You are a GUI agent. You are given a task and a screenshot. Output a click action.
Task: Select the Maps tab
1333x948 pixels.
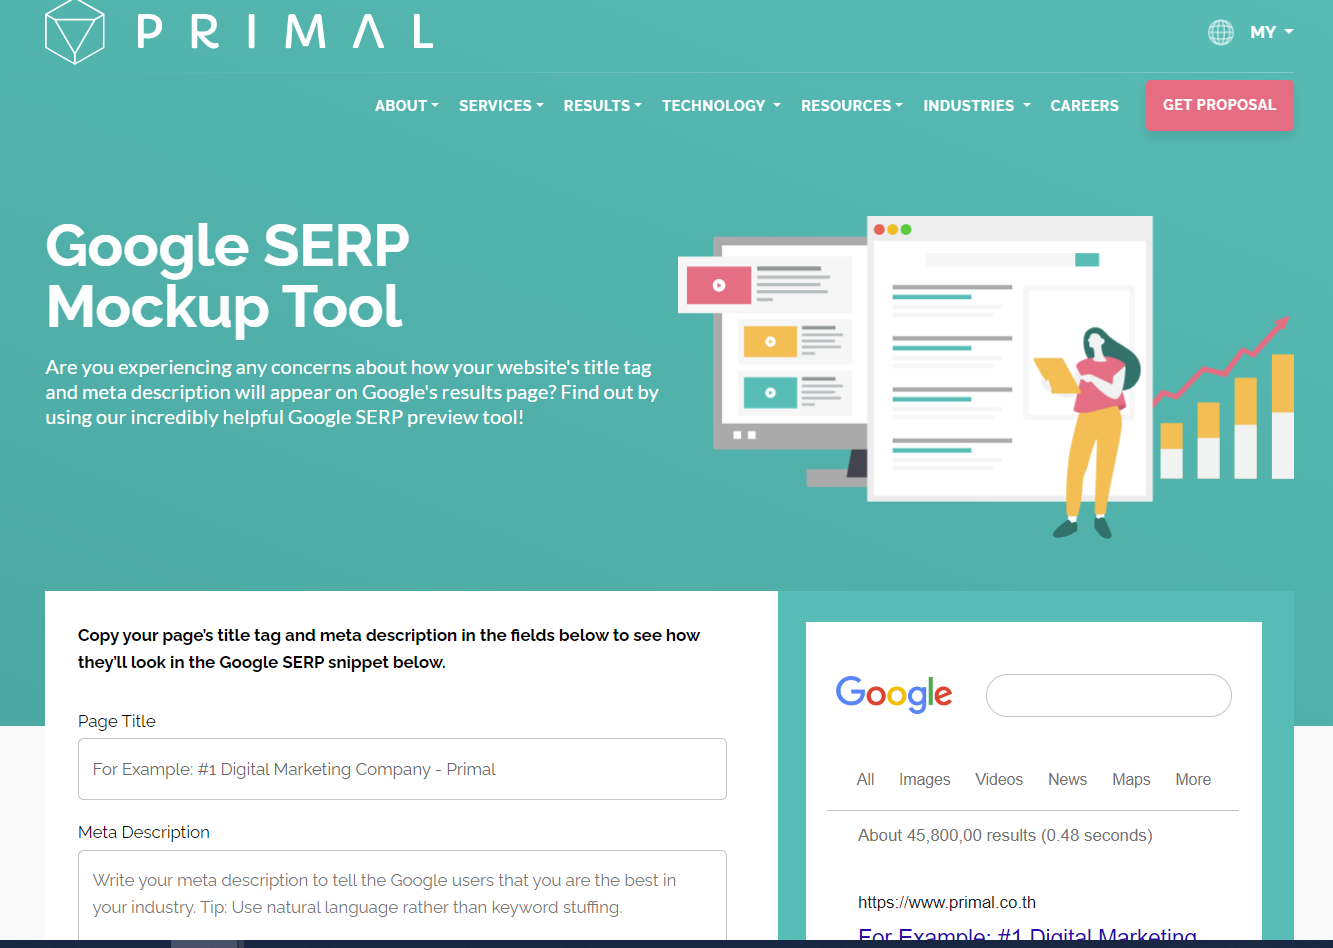tap(1131, 779)
